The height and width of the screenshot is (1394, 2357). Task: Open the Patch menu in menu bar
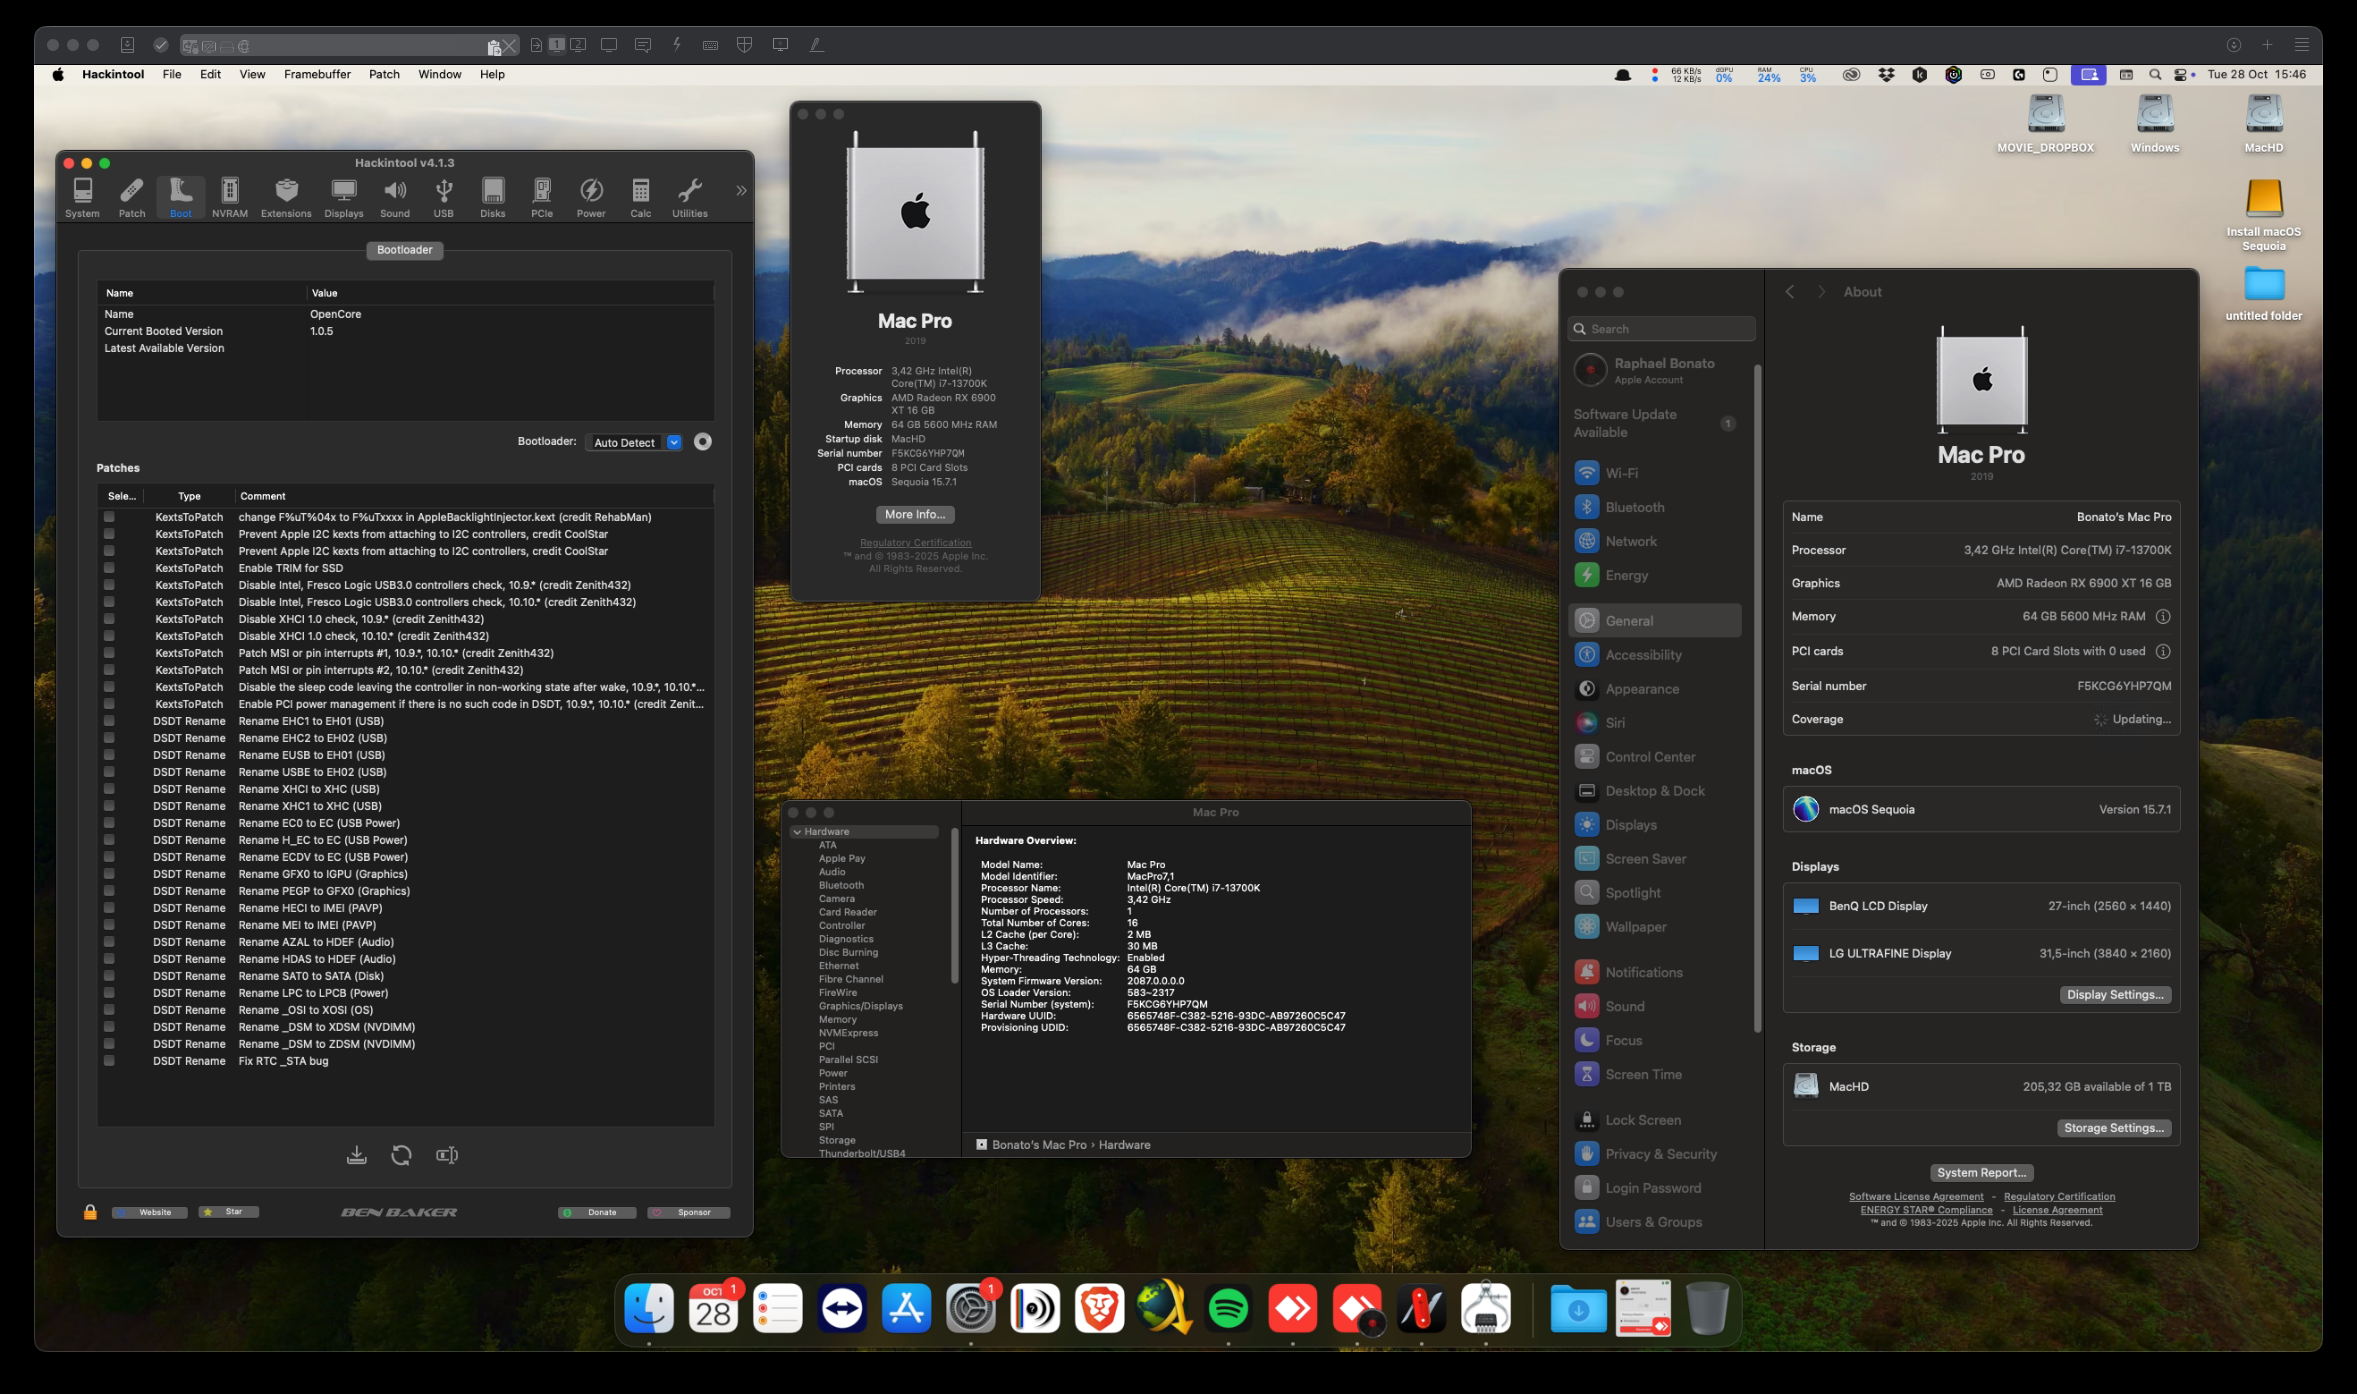384,74
